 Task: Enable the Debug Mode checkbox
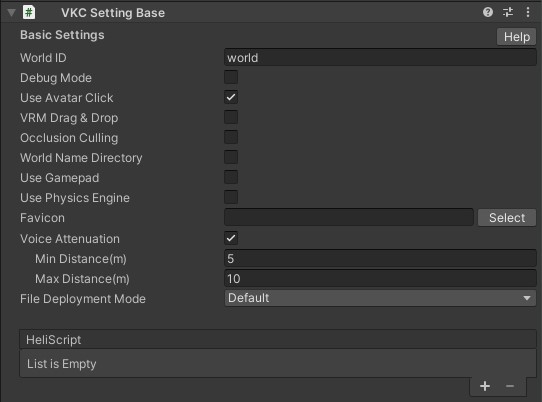pos(231,77)
